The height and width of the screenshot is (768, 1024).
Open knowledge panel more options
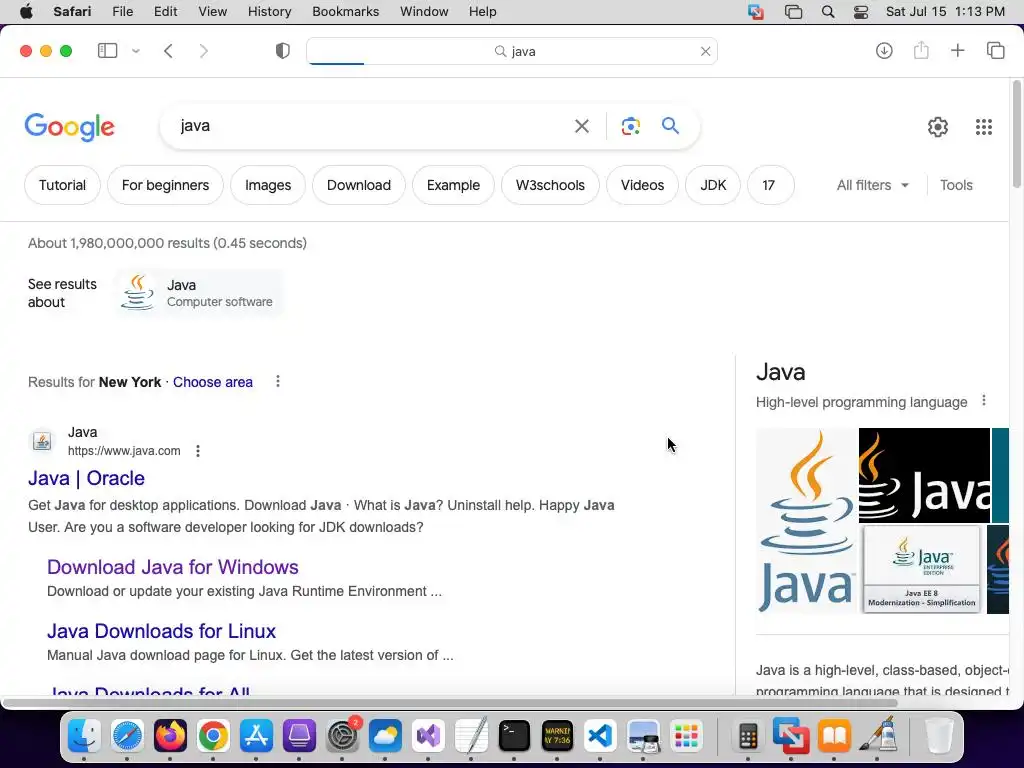[984, 401]
